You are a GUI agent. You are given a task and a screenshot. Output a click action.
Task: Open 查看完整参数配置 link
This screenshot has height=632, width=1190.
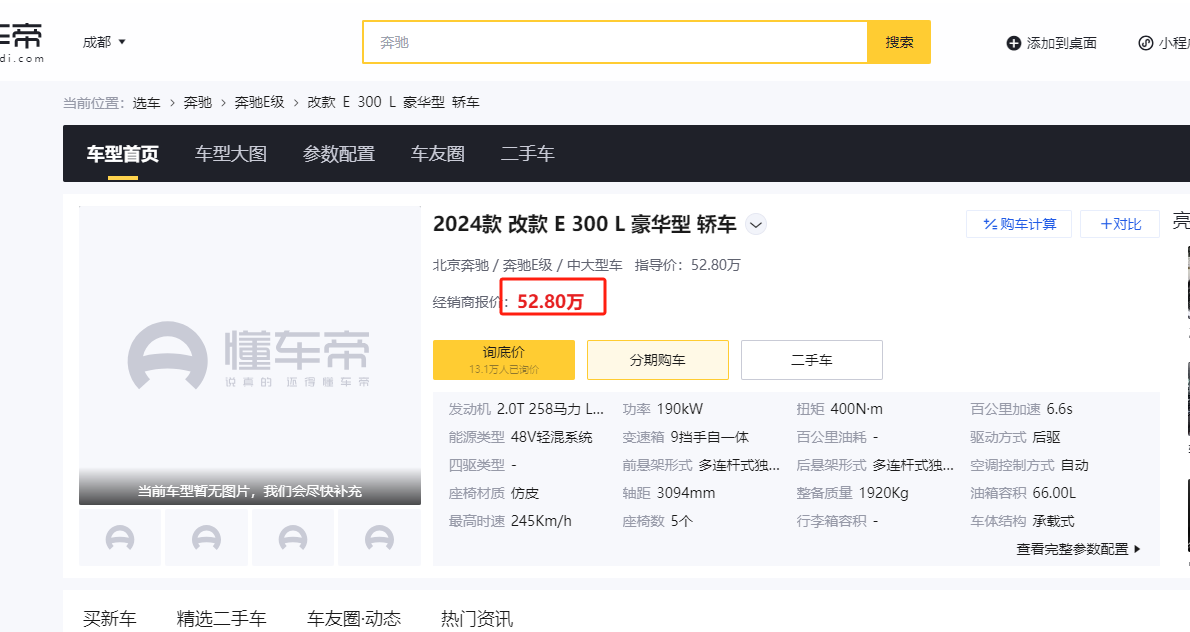pos(1078,549)
